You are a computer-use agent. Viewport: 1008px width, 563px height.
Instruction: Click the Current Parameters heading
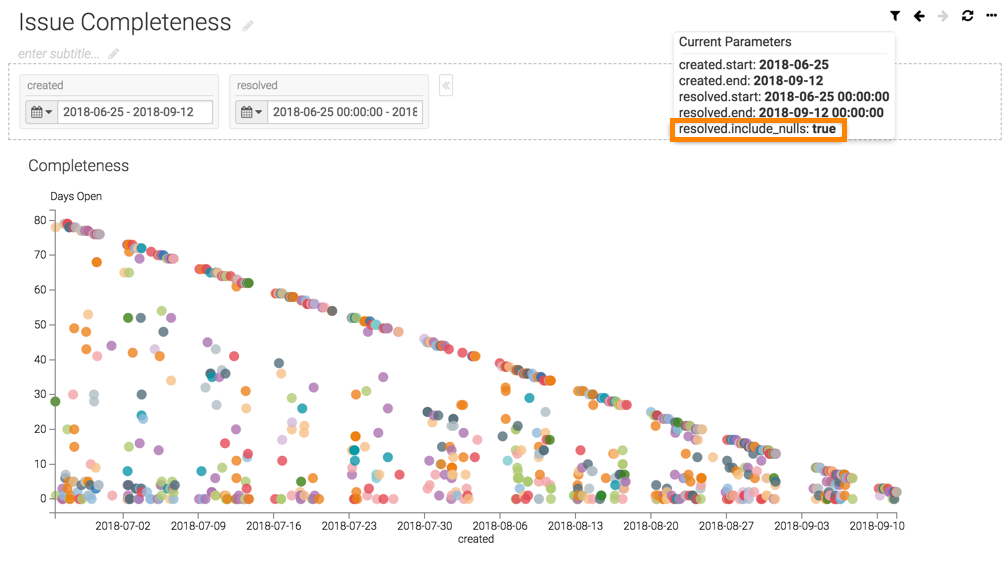(x=734, y=42)
